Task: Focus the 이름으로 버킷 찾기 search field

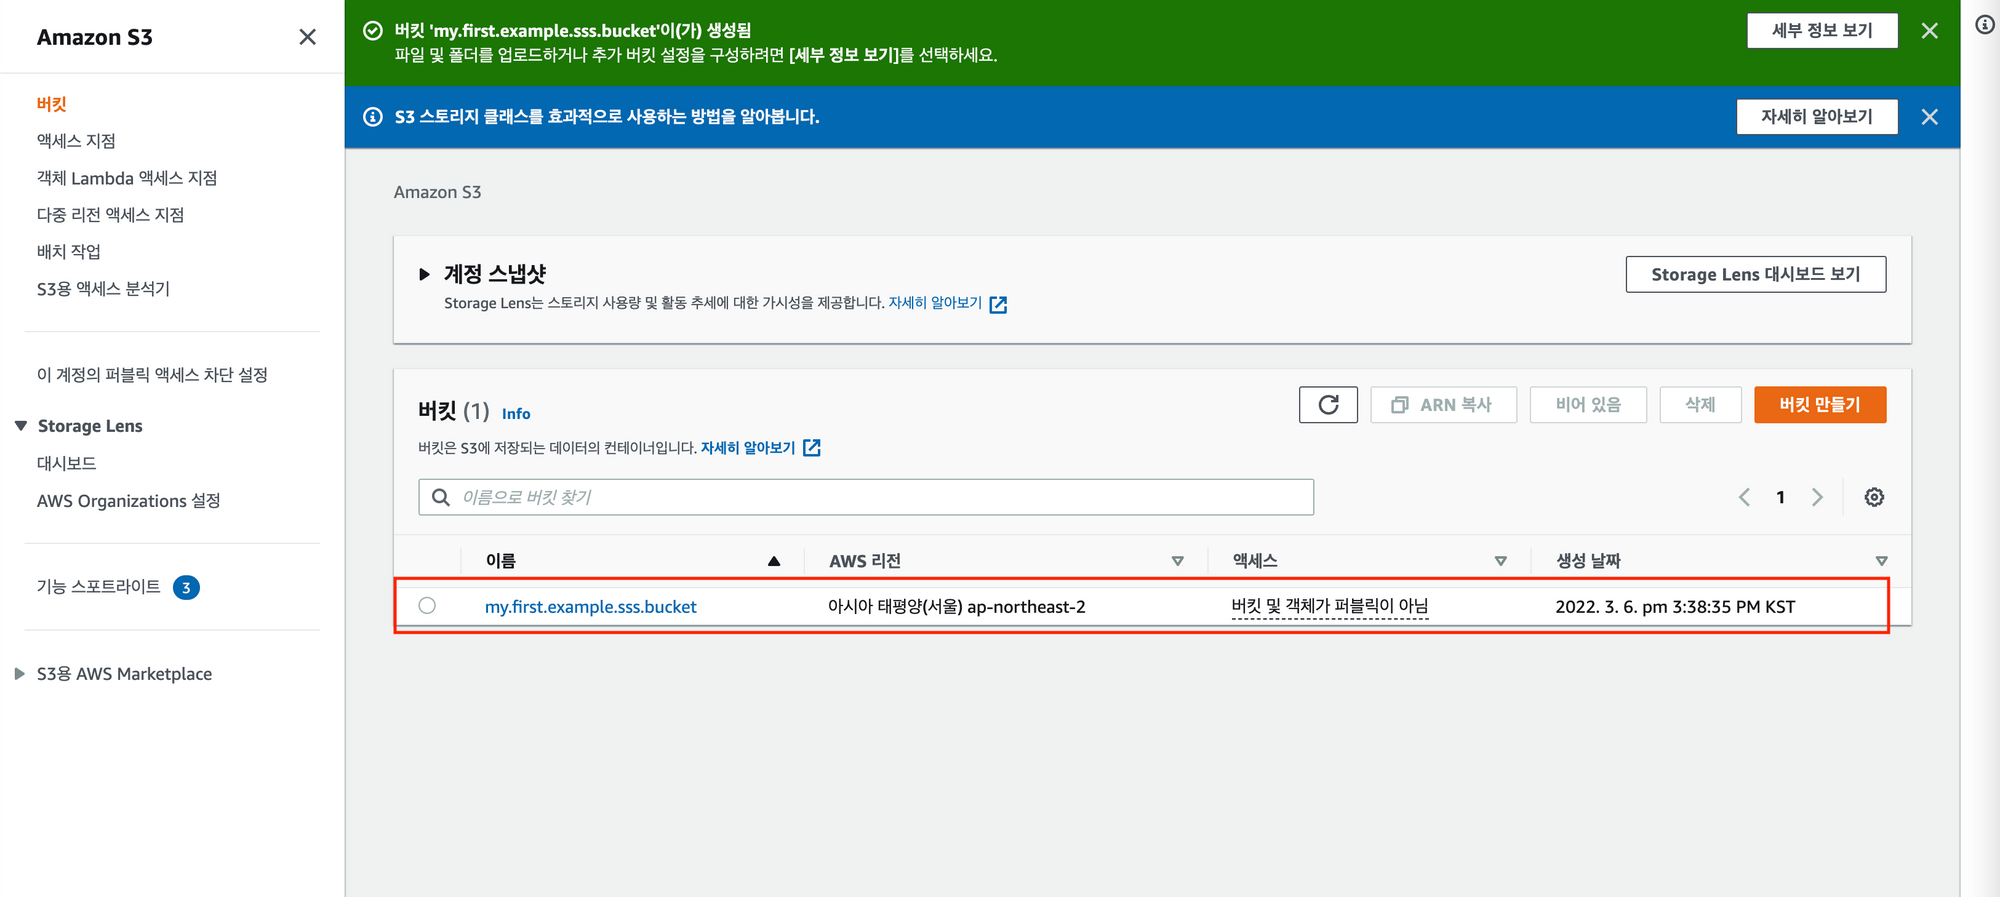Action: (866, 497)
